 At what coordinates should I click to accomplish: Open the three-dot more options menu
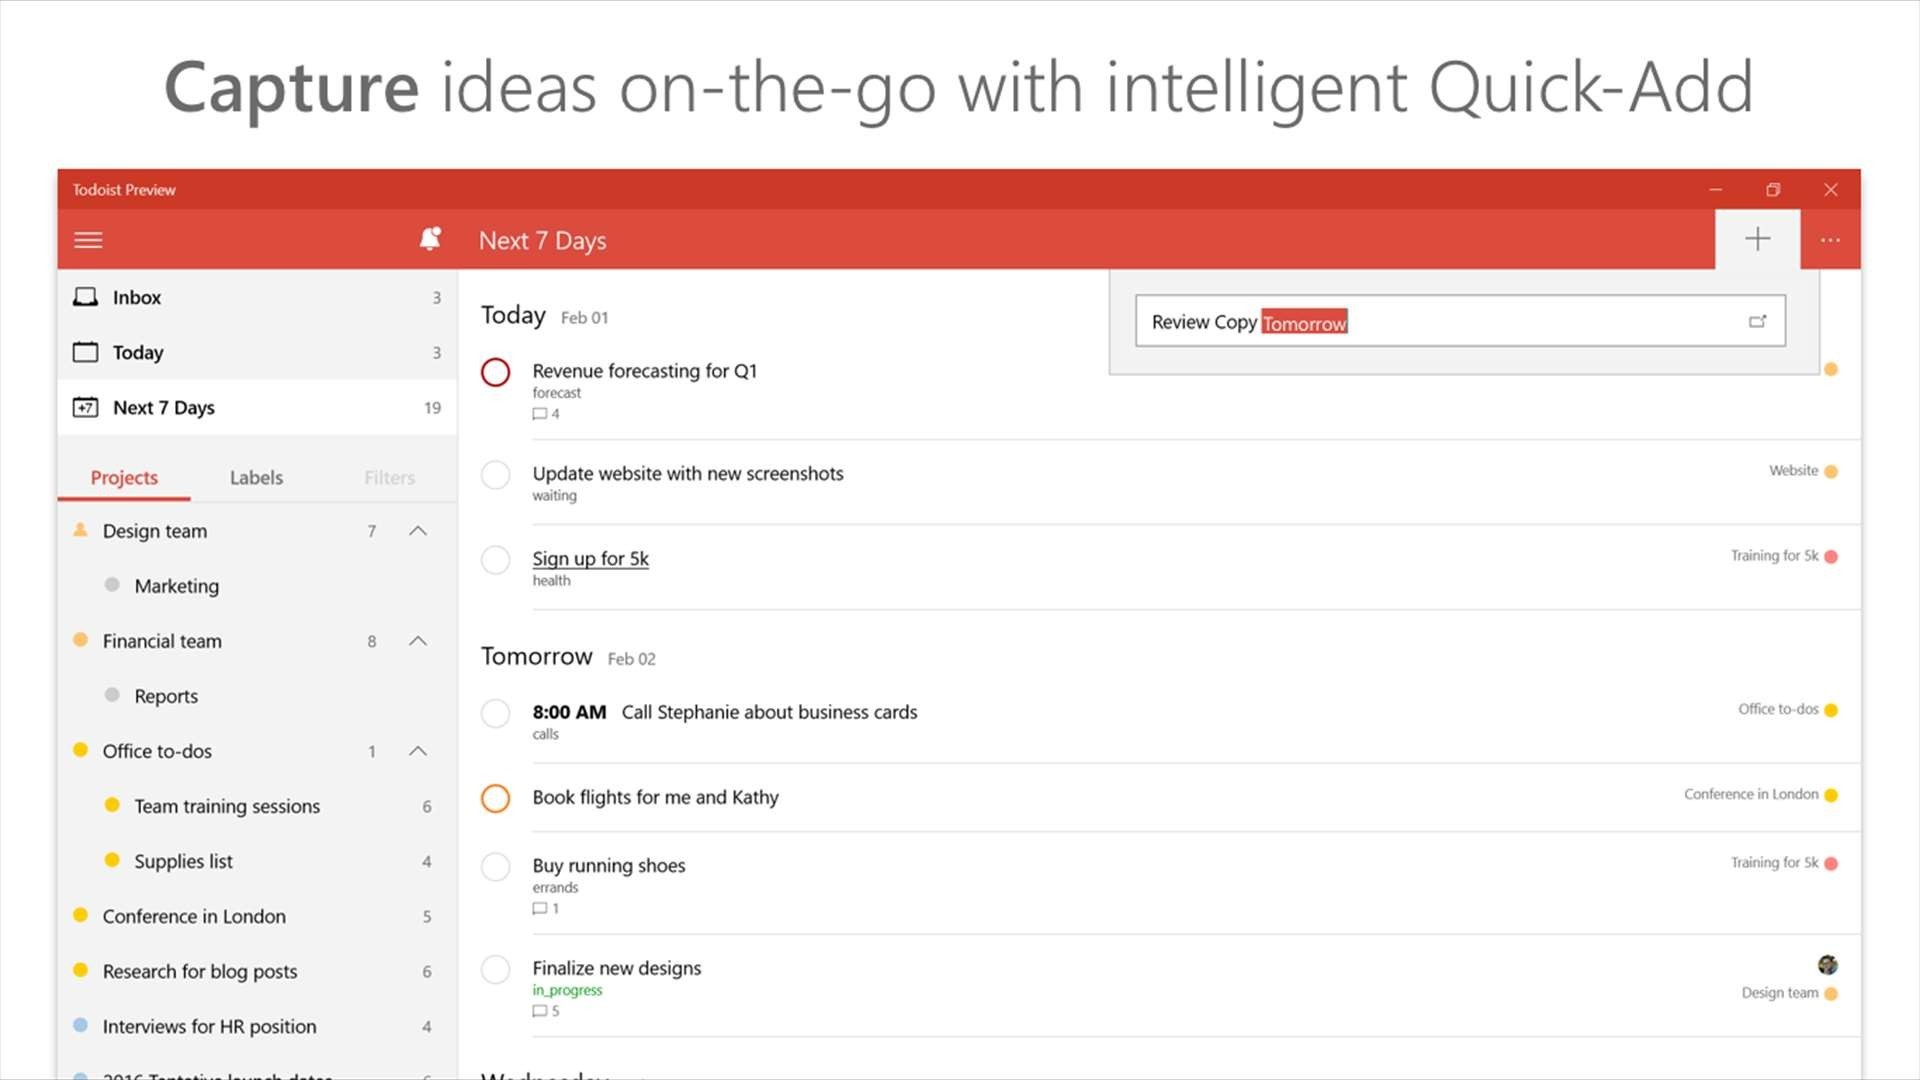click(x=1830, y=240)
